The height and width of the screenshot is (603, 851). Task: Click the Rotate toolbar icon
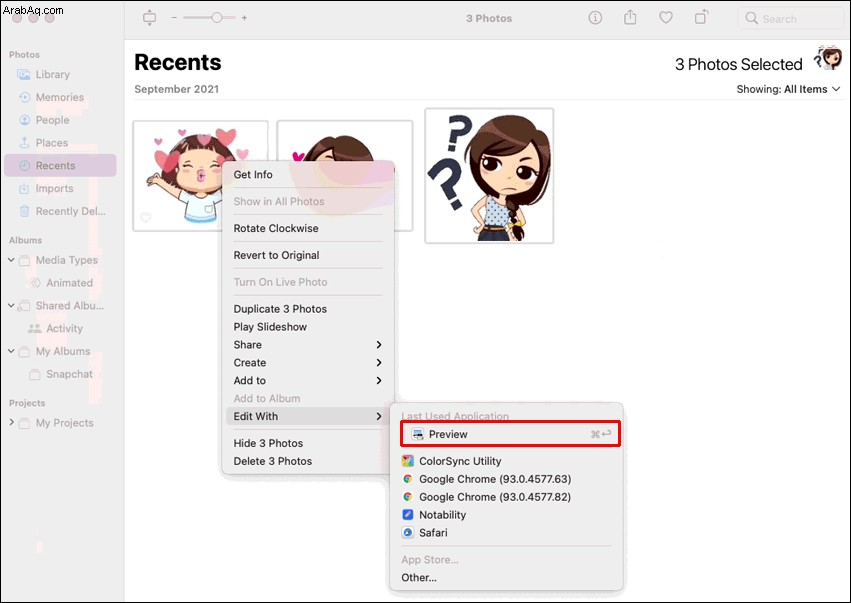pos(701,17)
